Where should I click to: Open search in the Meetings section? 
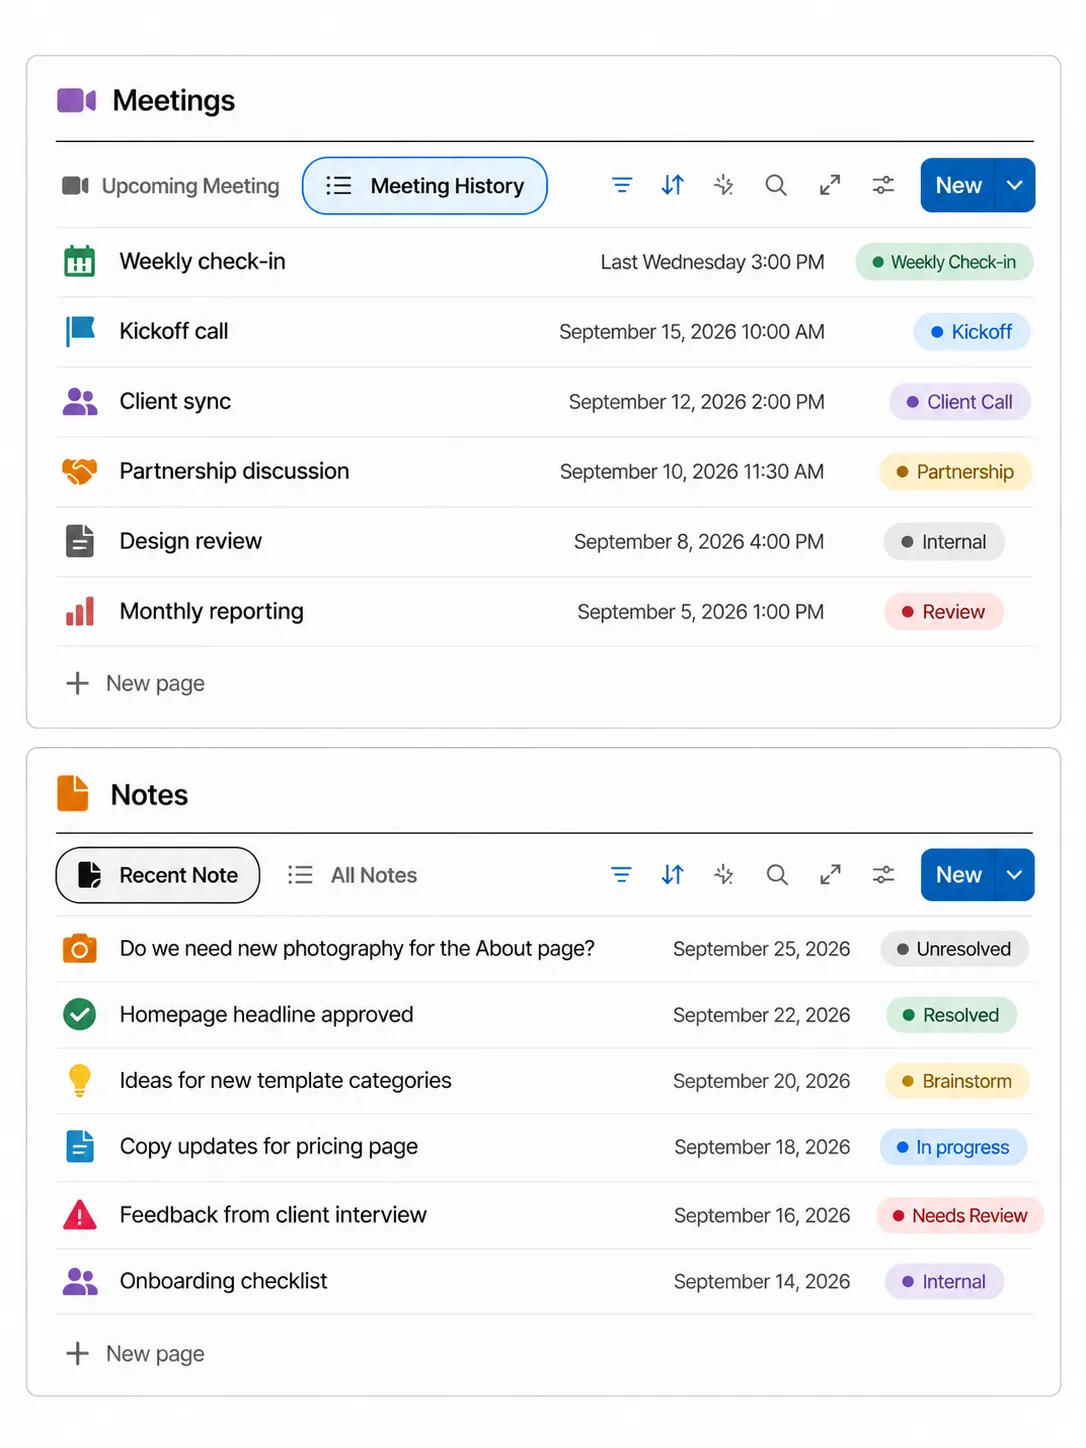(776, 185)
